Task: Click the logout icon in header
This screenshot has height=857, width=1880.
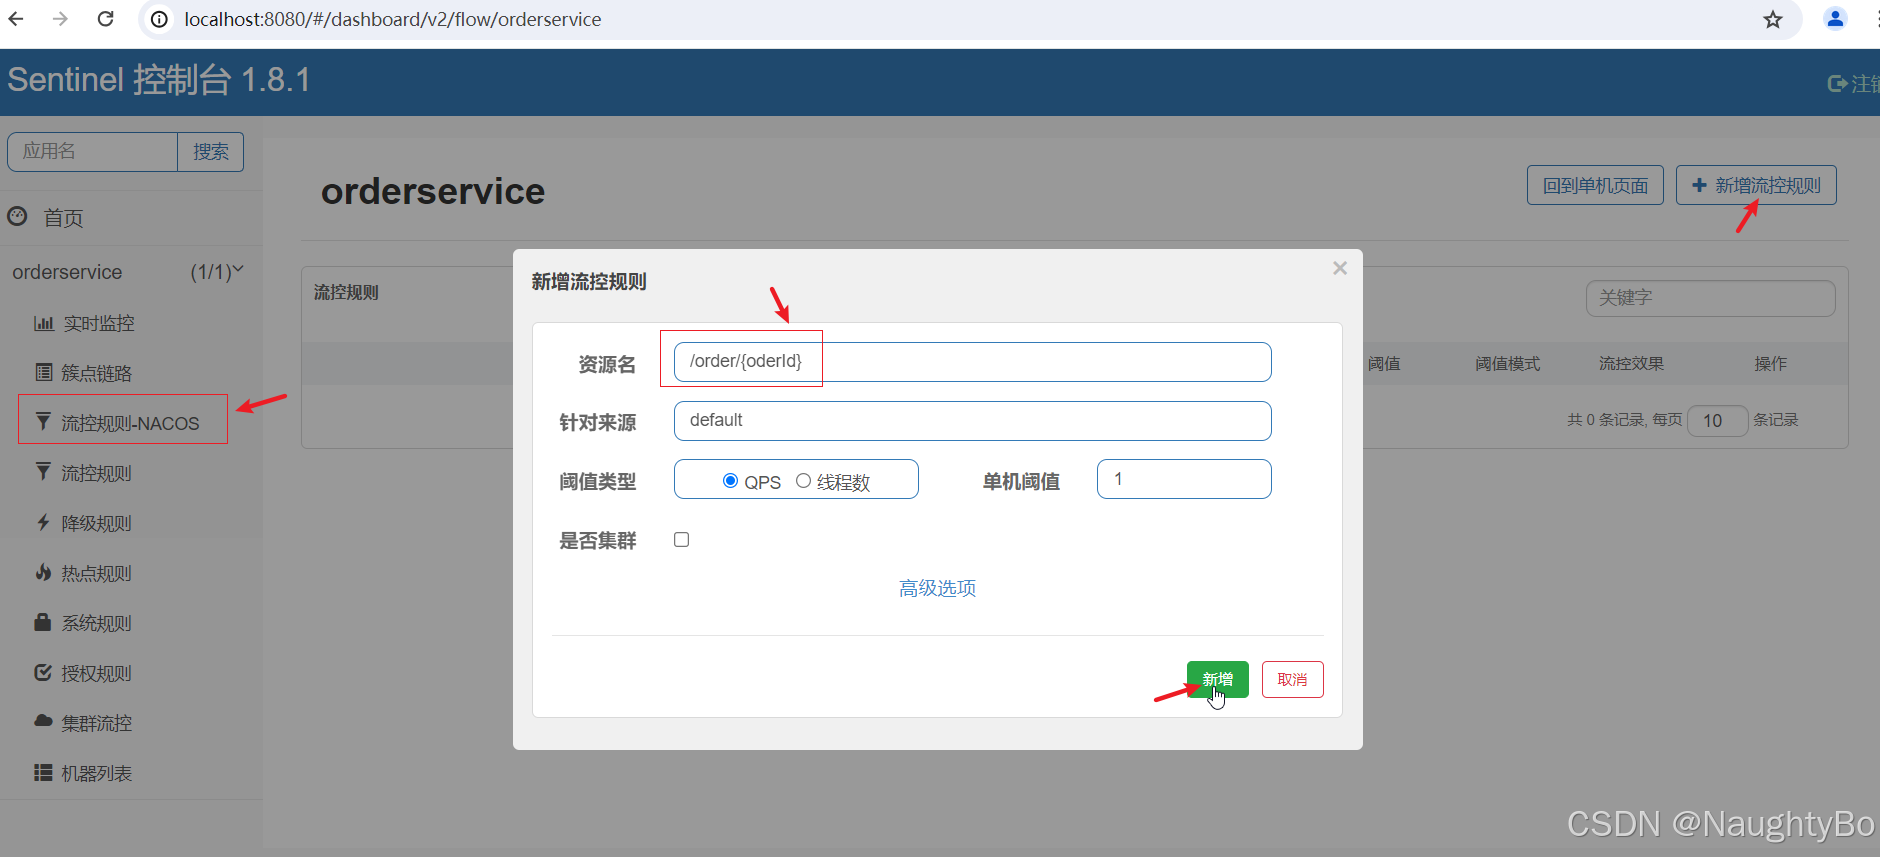Action: coord(1837,84)
